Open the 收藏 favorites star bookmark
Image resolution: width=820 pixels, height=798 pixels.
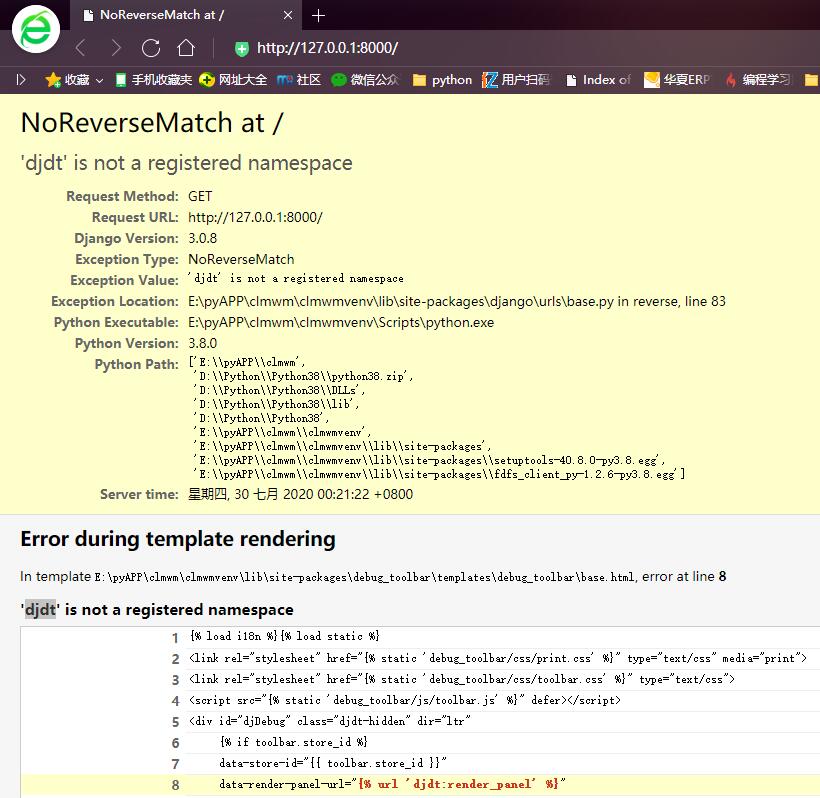pyautogui.click(x=67, y=79)
